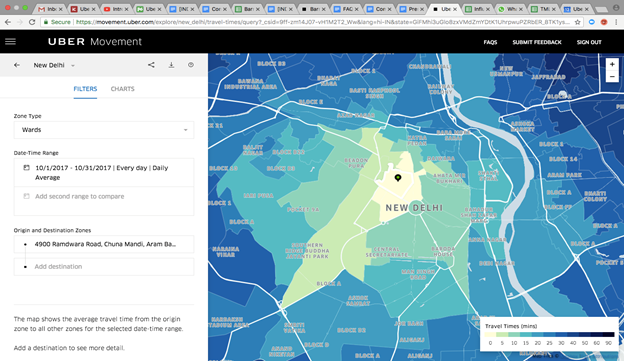Click the green Secure padlock indicator
Image resolution: width=624 pixels, height=361 pixels.
click(57, 22)
